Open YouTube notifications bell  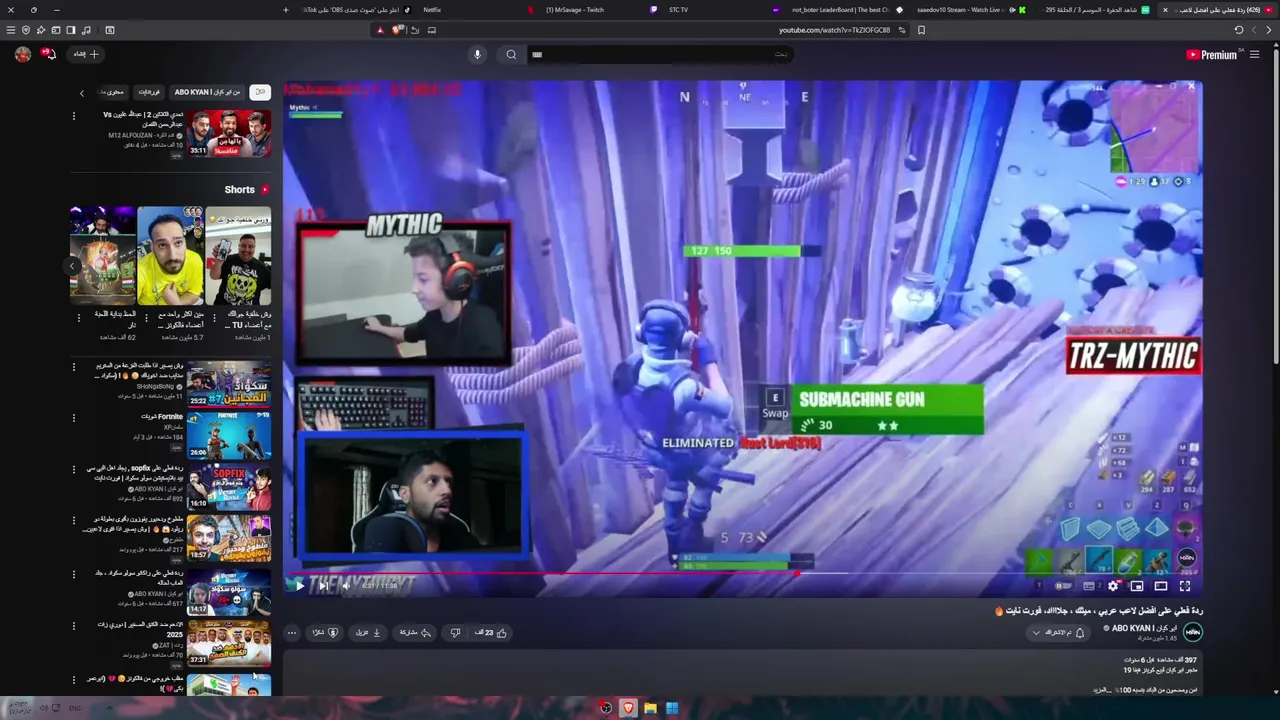point(50,55)
